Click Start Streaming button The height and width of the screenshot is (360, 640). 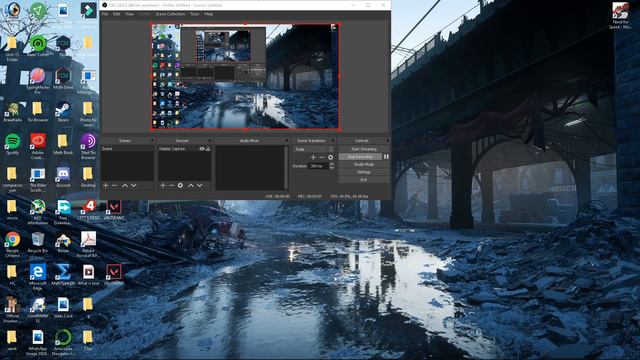coord(364,149)
